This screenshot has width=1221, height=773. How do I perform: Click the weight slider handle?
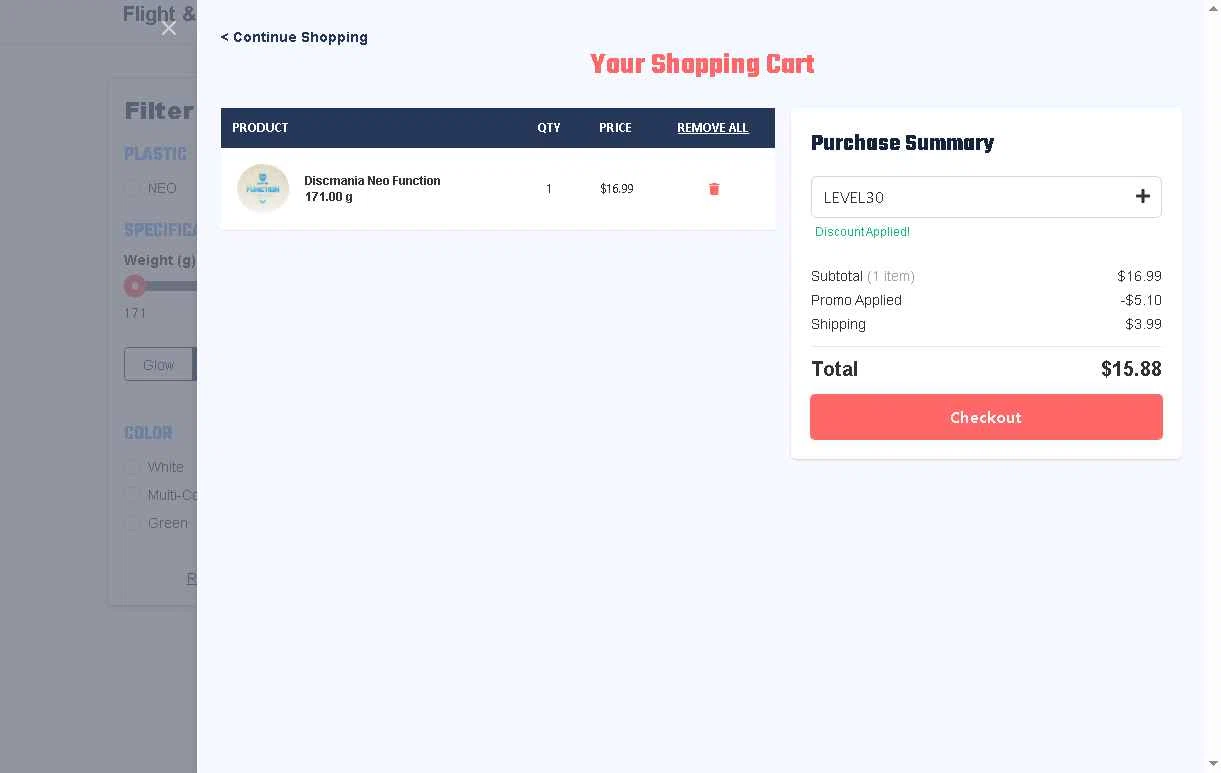135,286
